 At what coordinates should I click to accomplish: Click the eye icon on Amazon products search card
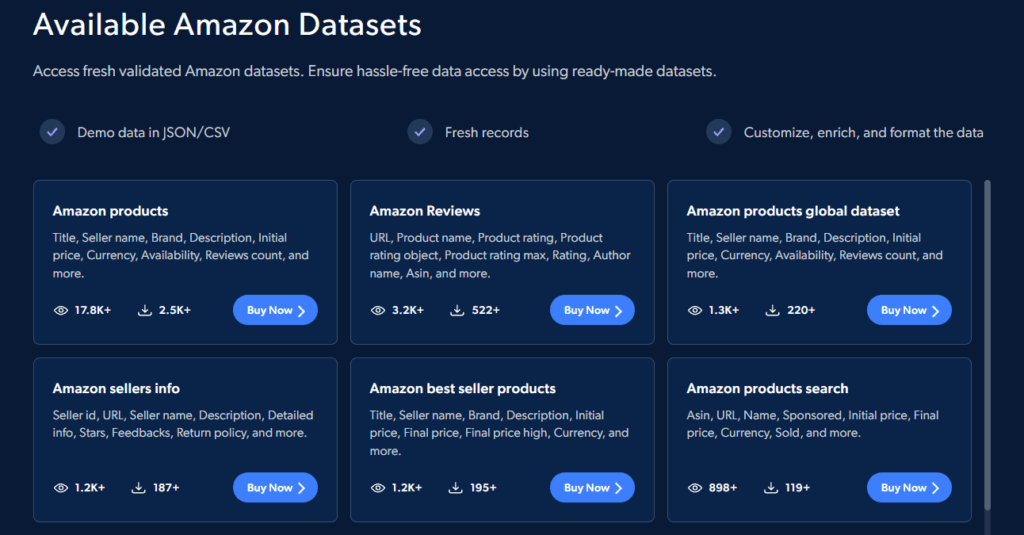tap(695, 488)
